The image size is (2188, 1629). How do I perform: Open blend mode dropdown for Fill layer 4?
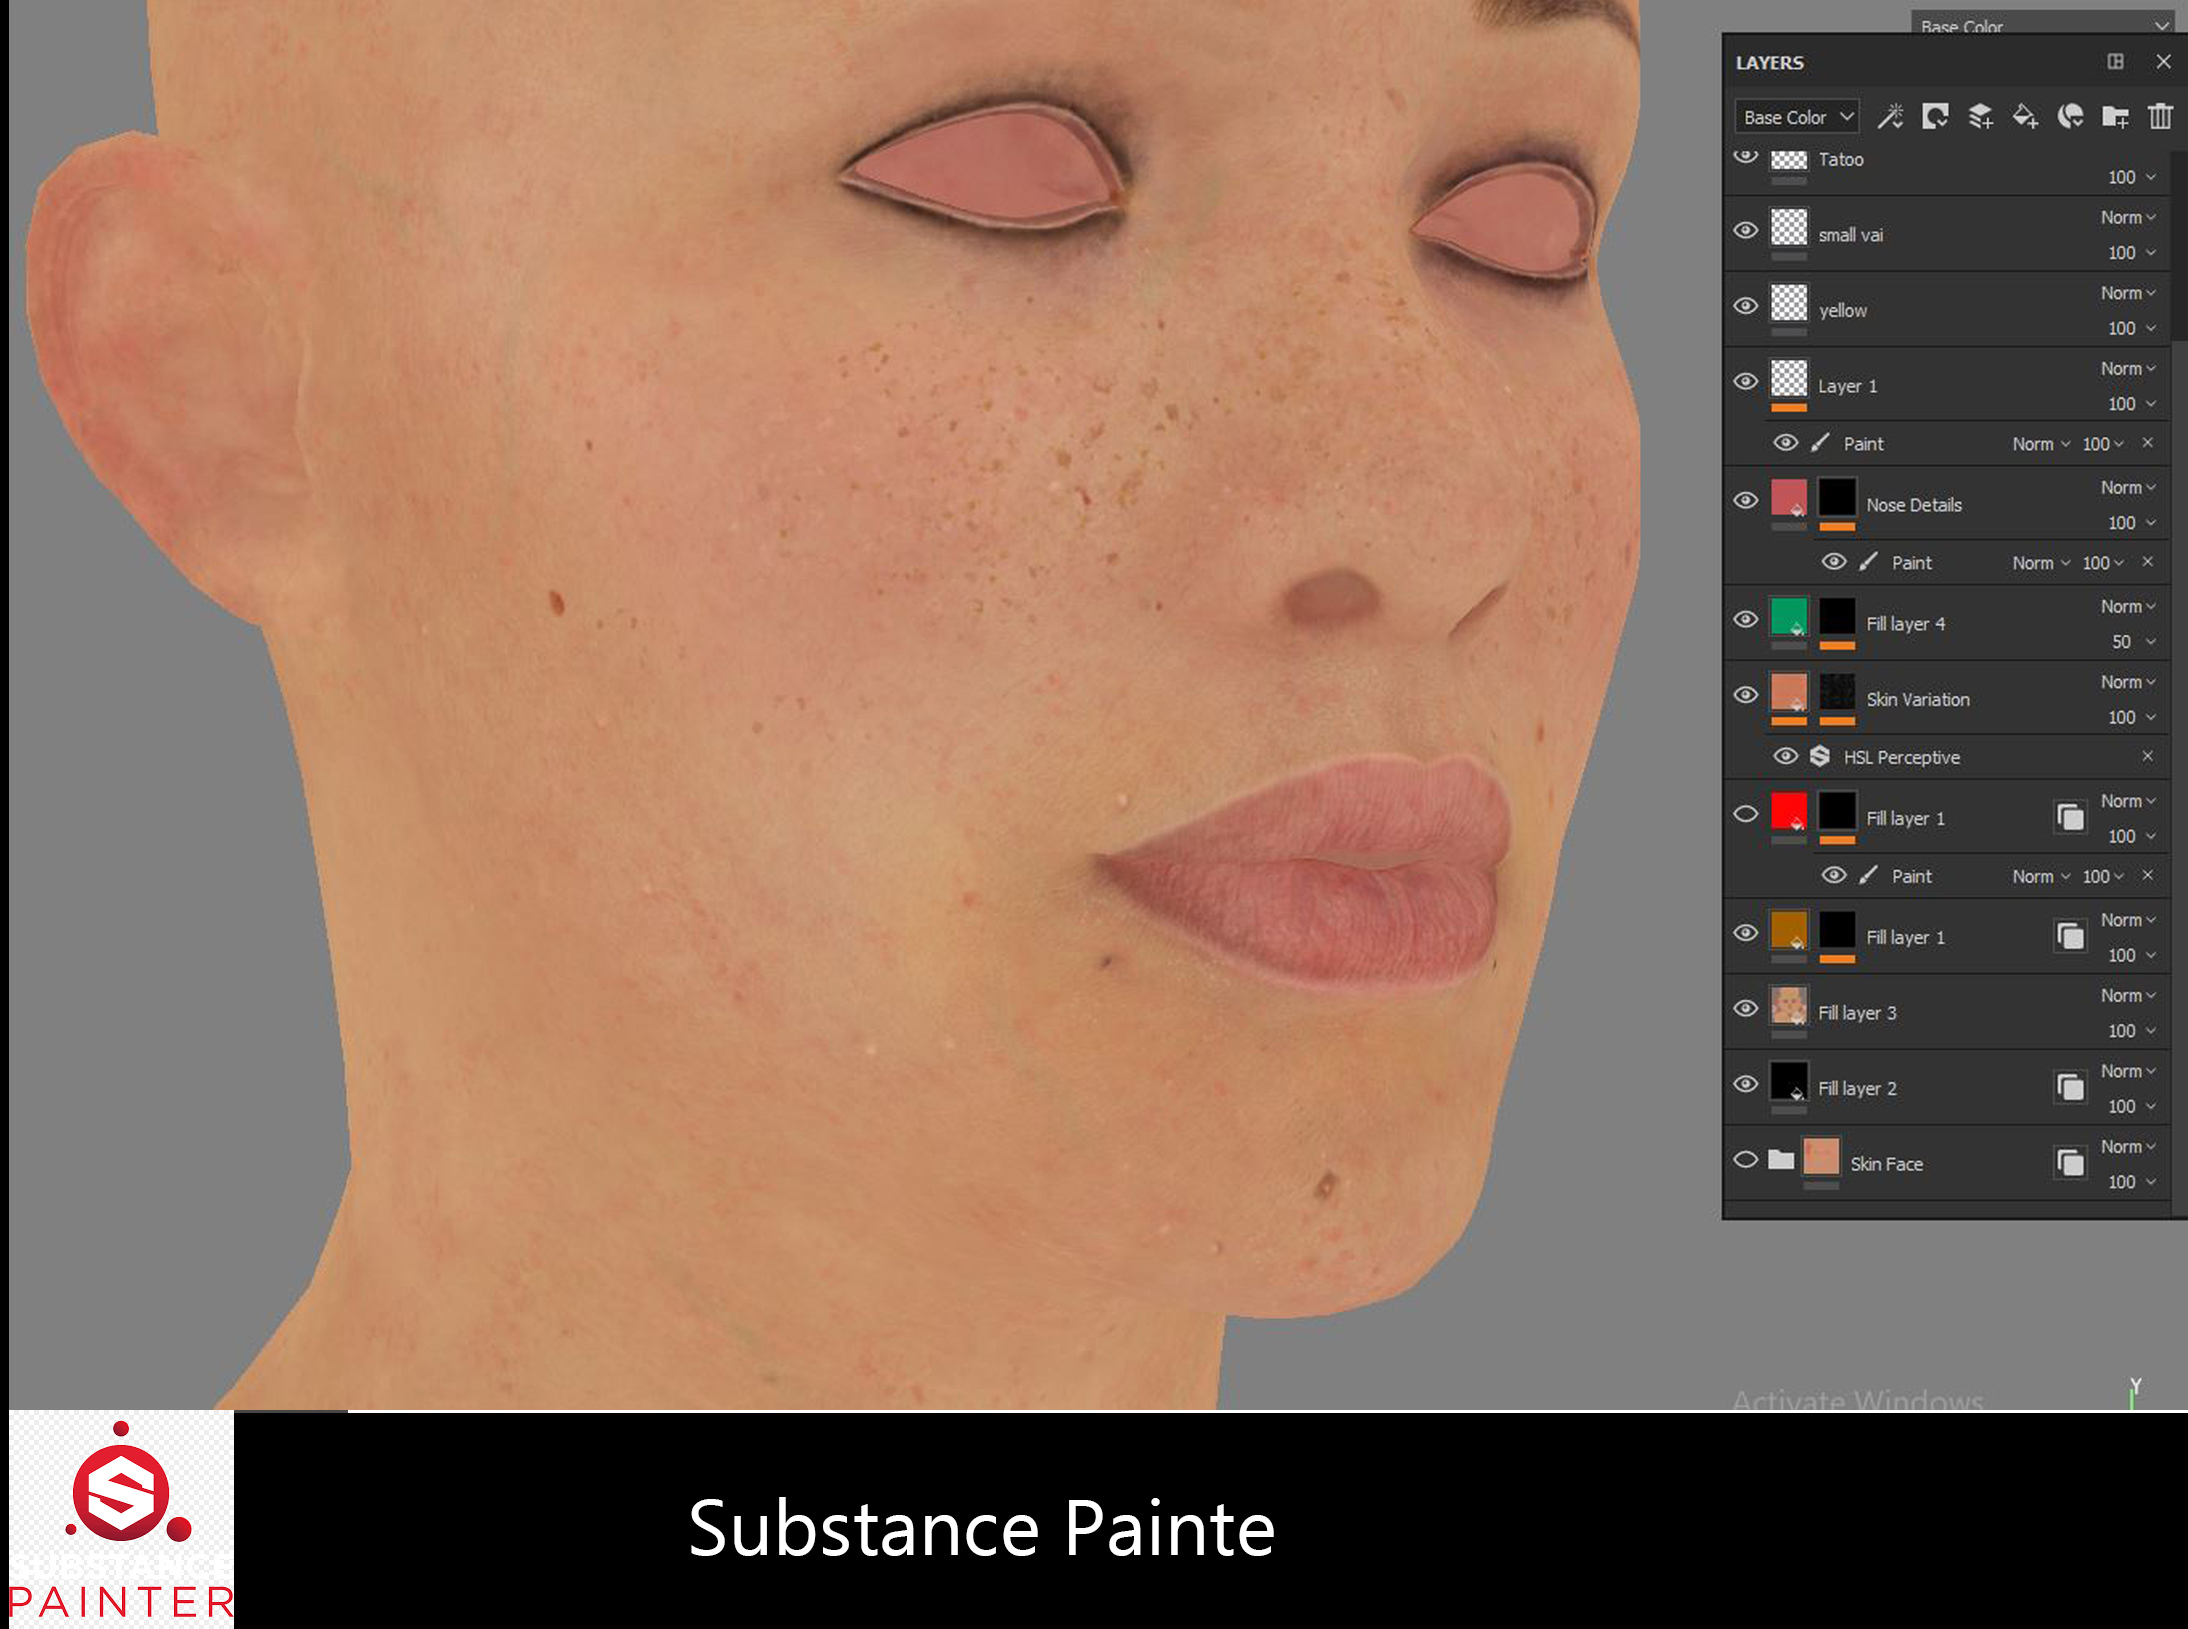(2128, 606)
